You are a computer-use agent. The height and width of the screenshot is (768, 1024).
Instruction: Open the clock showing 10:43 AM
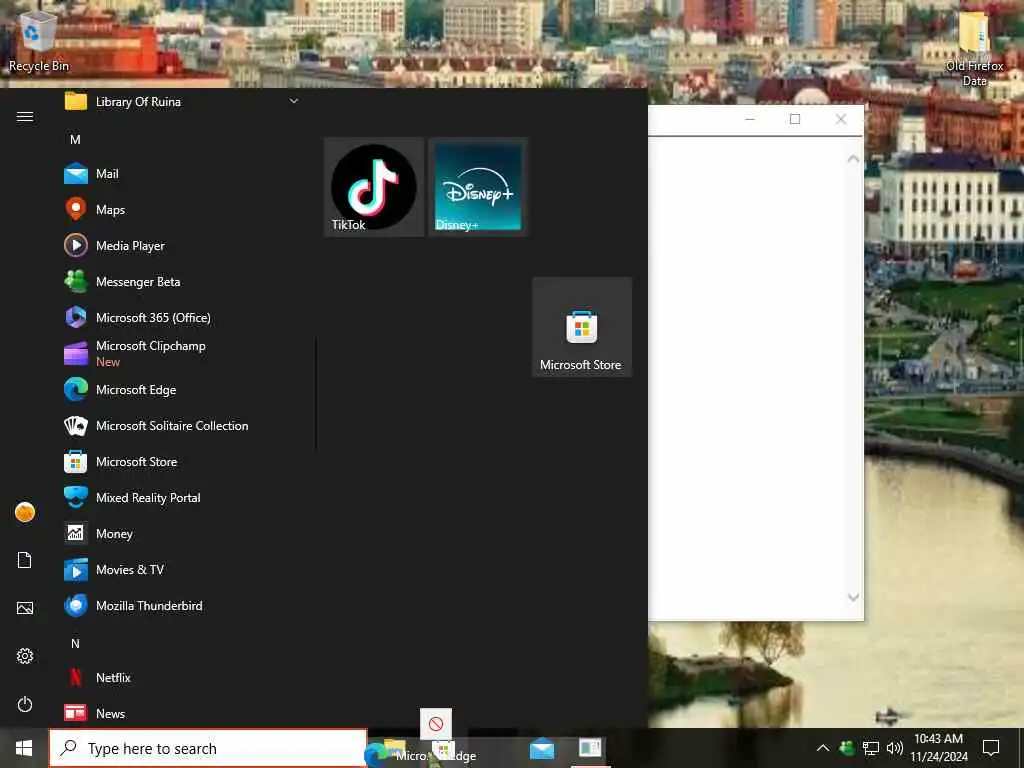point(939,748)
